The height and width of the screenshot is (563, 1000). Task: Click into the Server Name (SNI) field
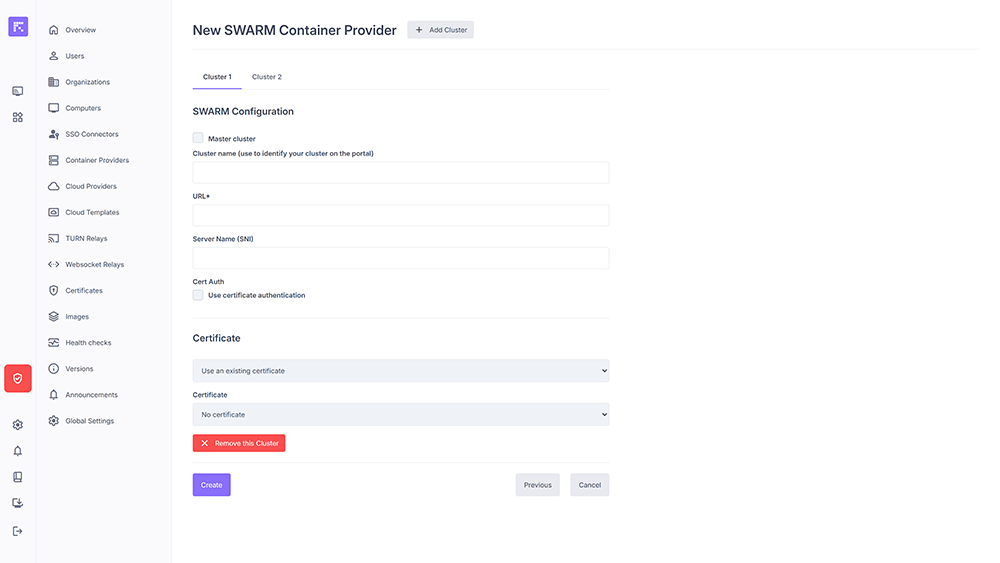(400, 258)
